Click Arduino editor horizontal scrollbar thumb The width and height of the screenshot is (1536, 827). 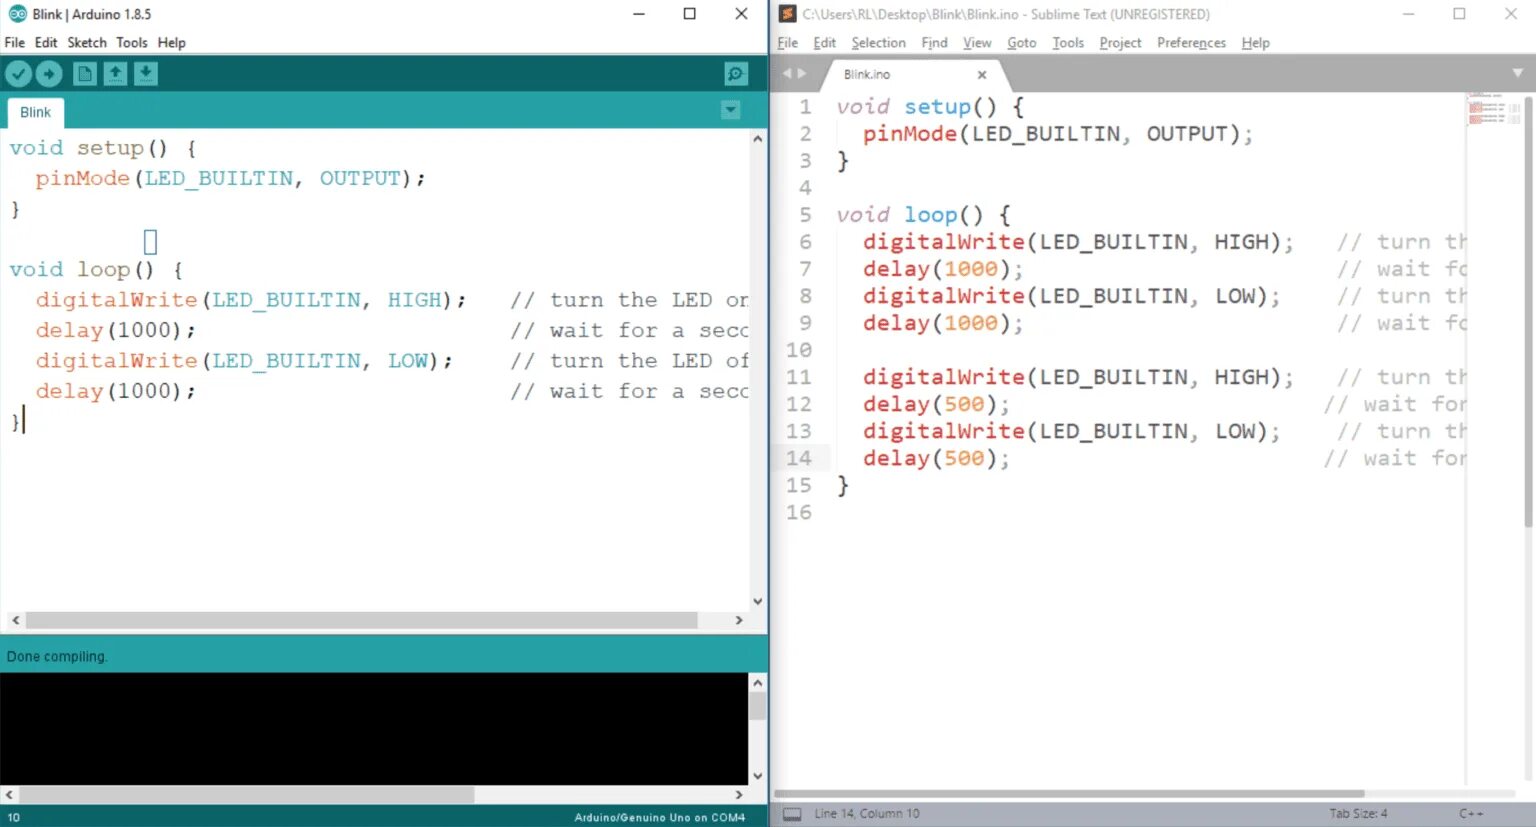[x=361, y=620]
